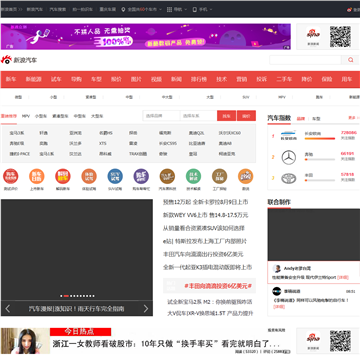The width and height of the screenshot is (360, 360).
Task: Click the Toyota logo in ranking
Action: click(x=289, y=178)
